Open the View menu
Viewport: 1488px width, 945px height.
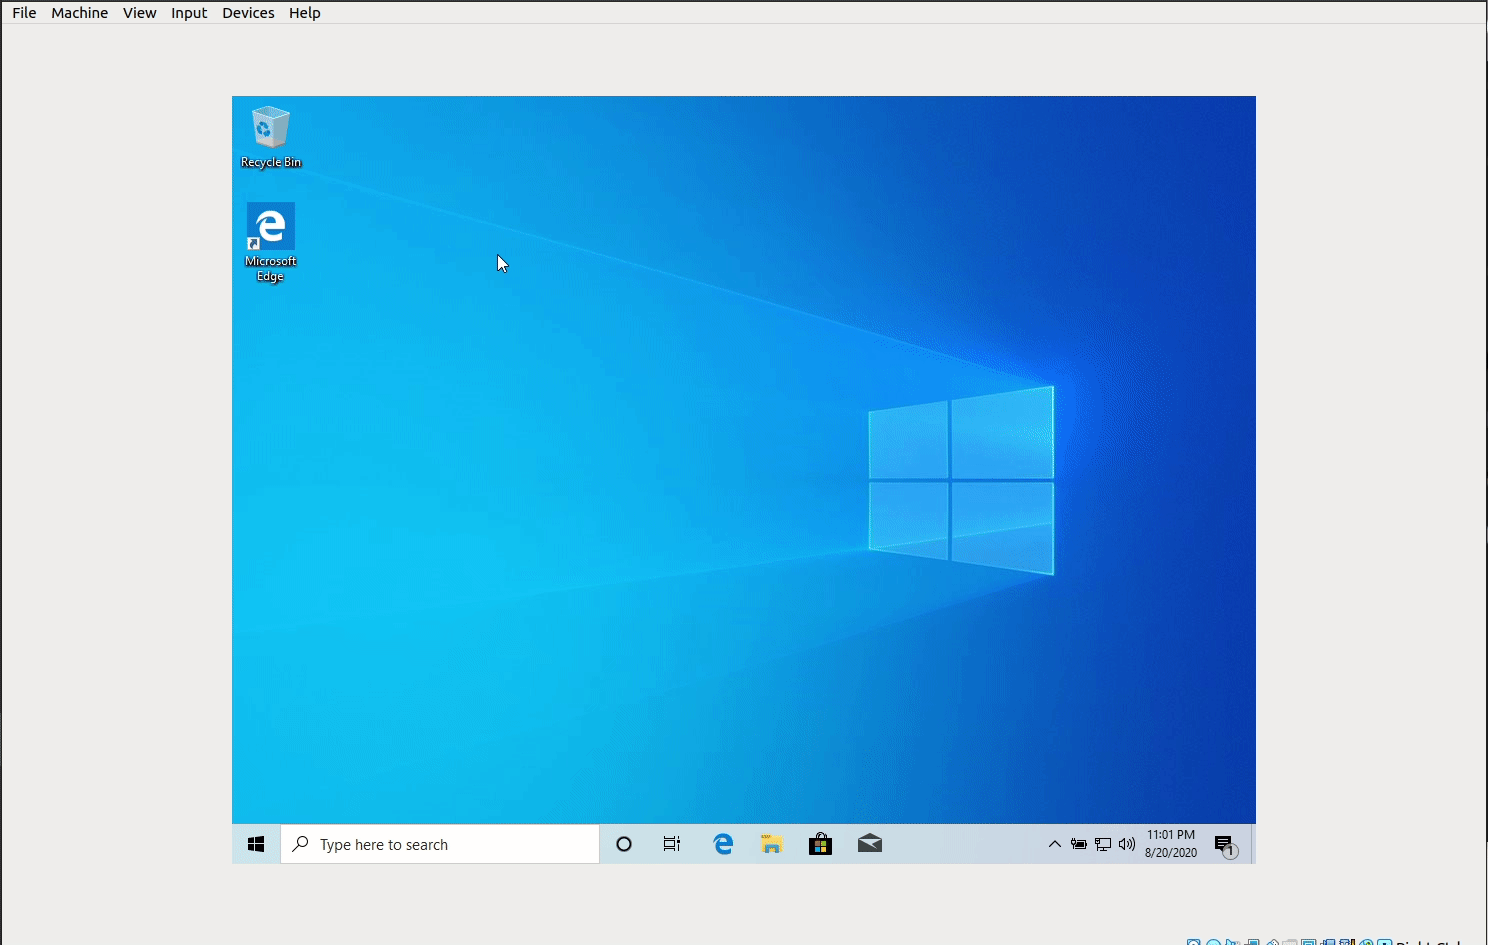click(140, 13)
